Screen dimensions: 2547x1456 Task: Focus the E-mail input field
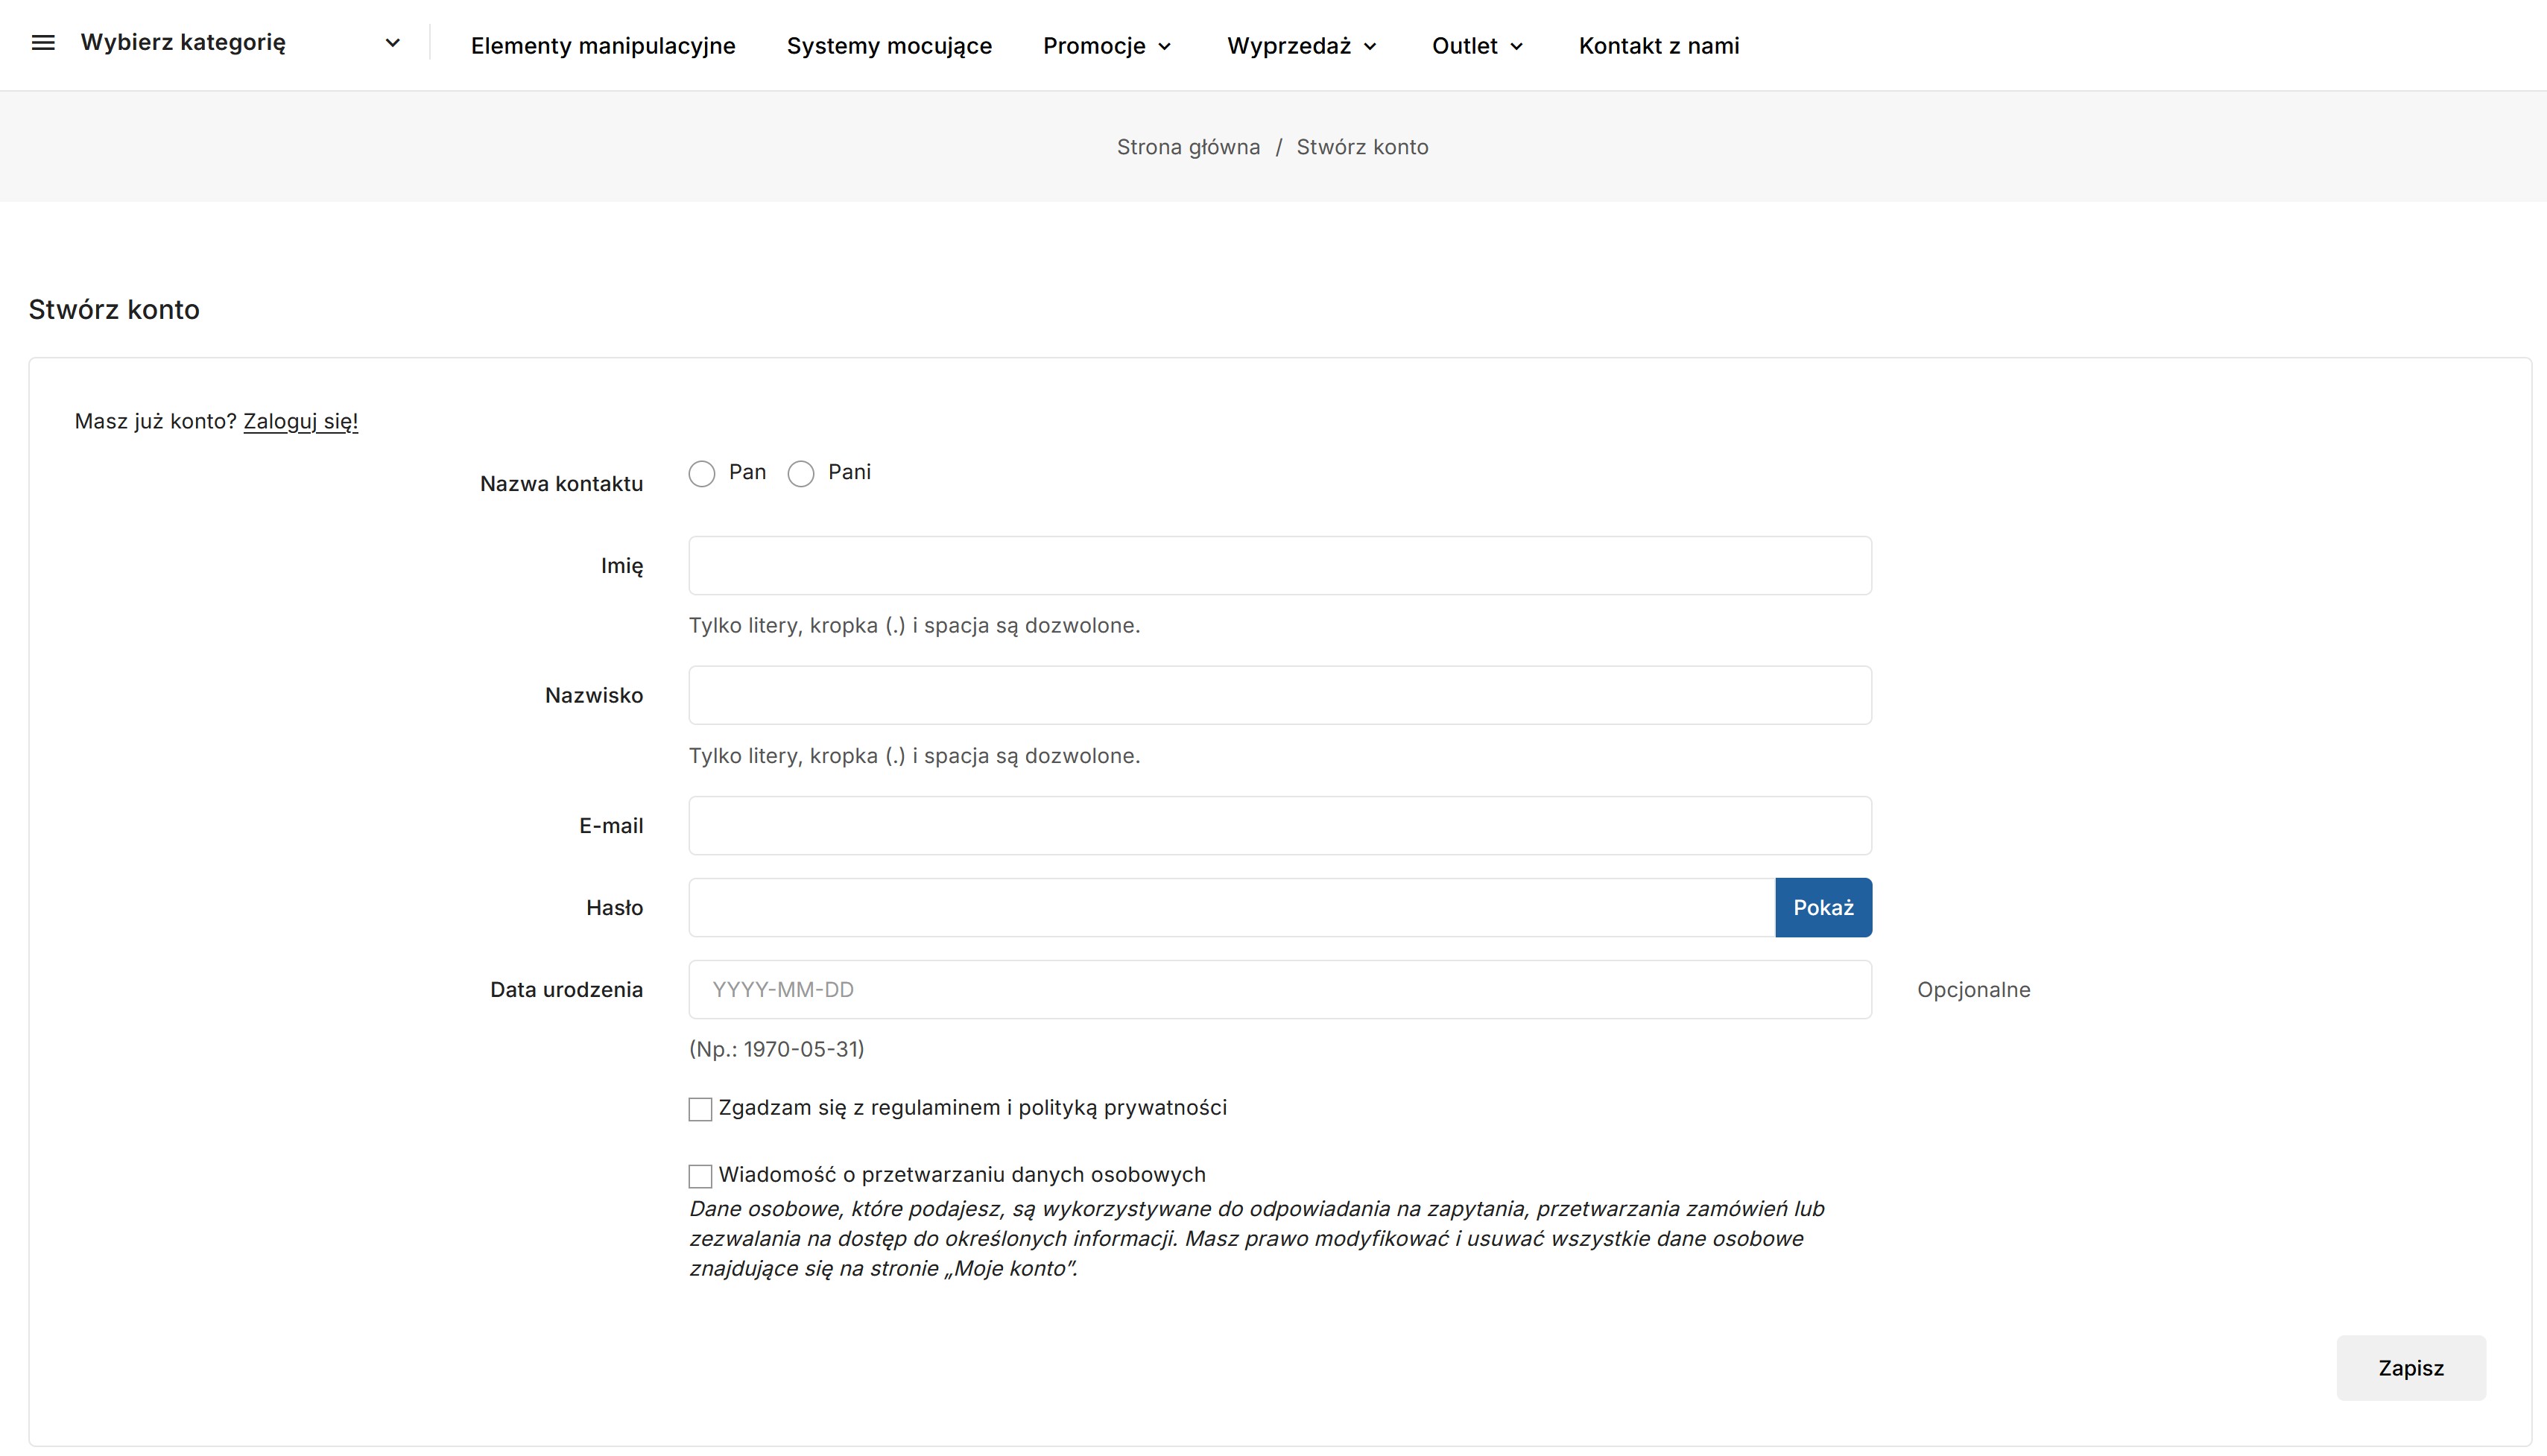[x=1279, y=825]
